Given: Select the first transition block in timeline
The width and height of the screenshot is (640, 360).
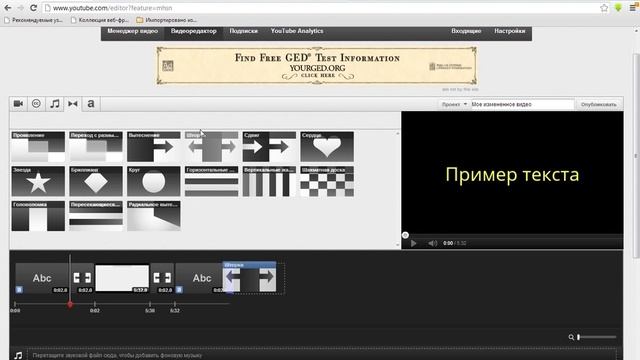Looking at the screenshot, I should pyautogui.click(x=82, y=278).
